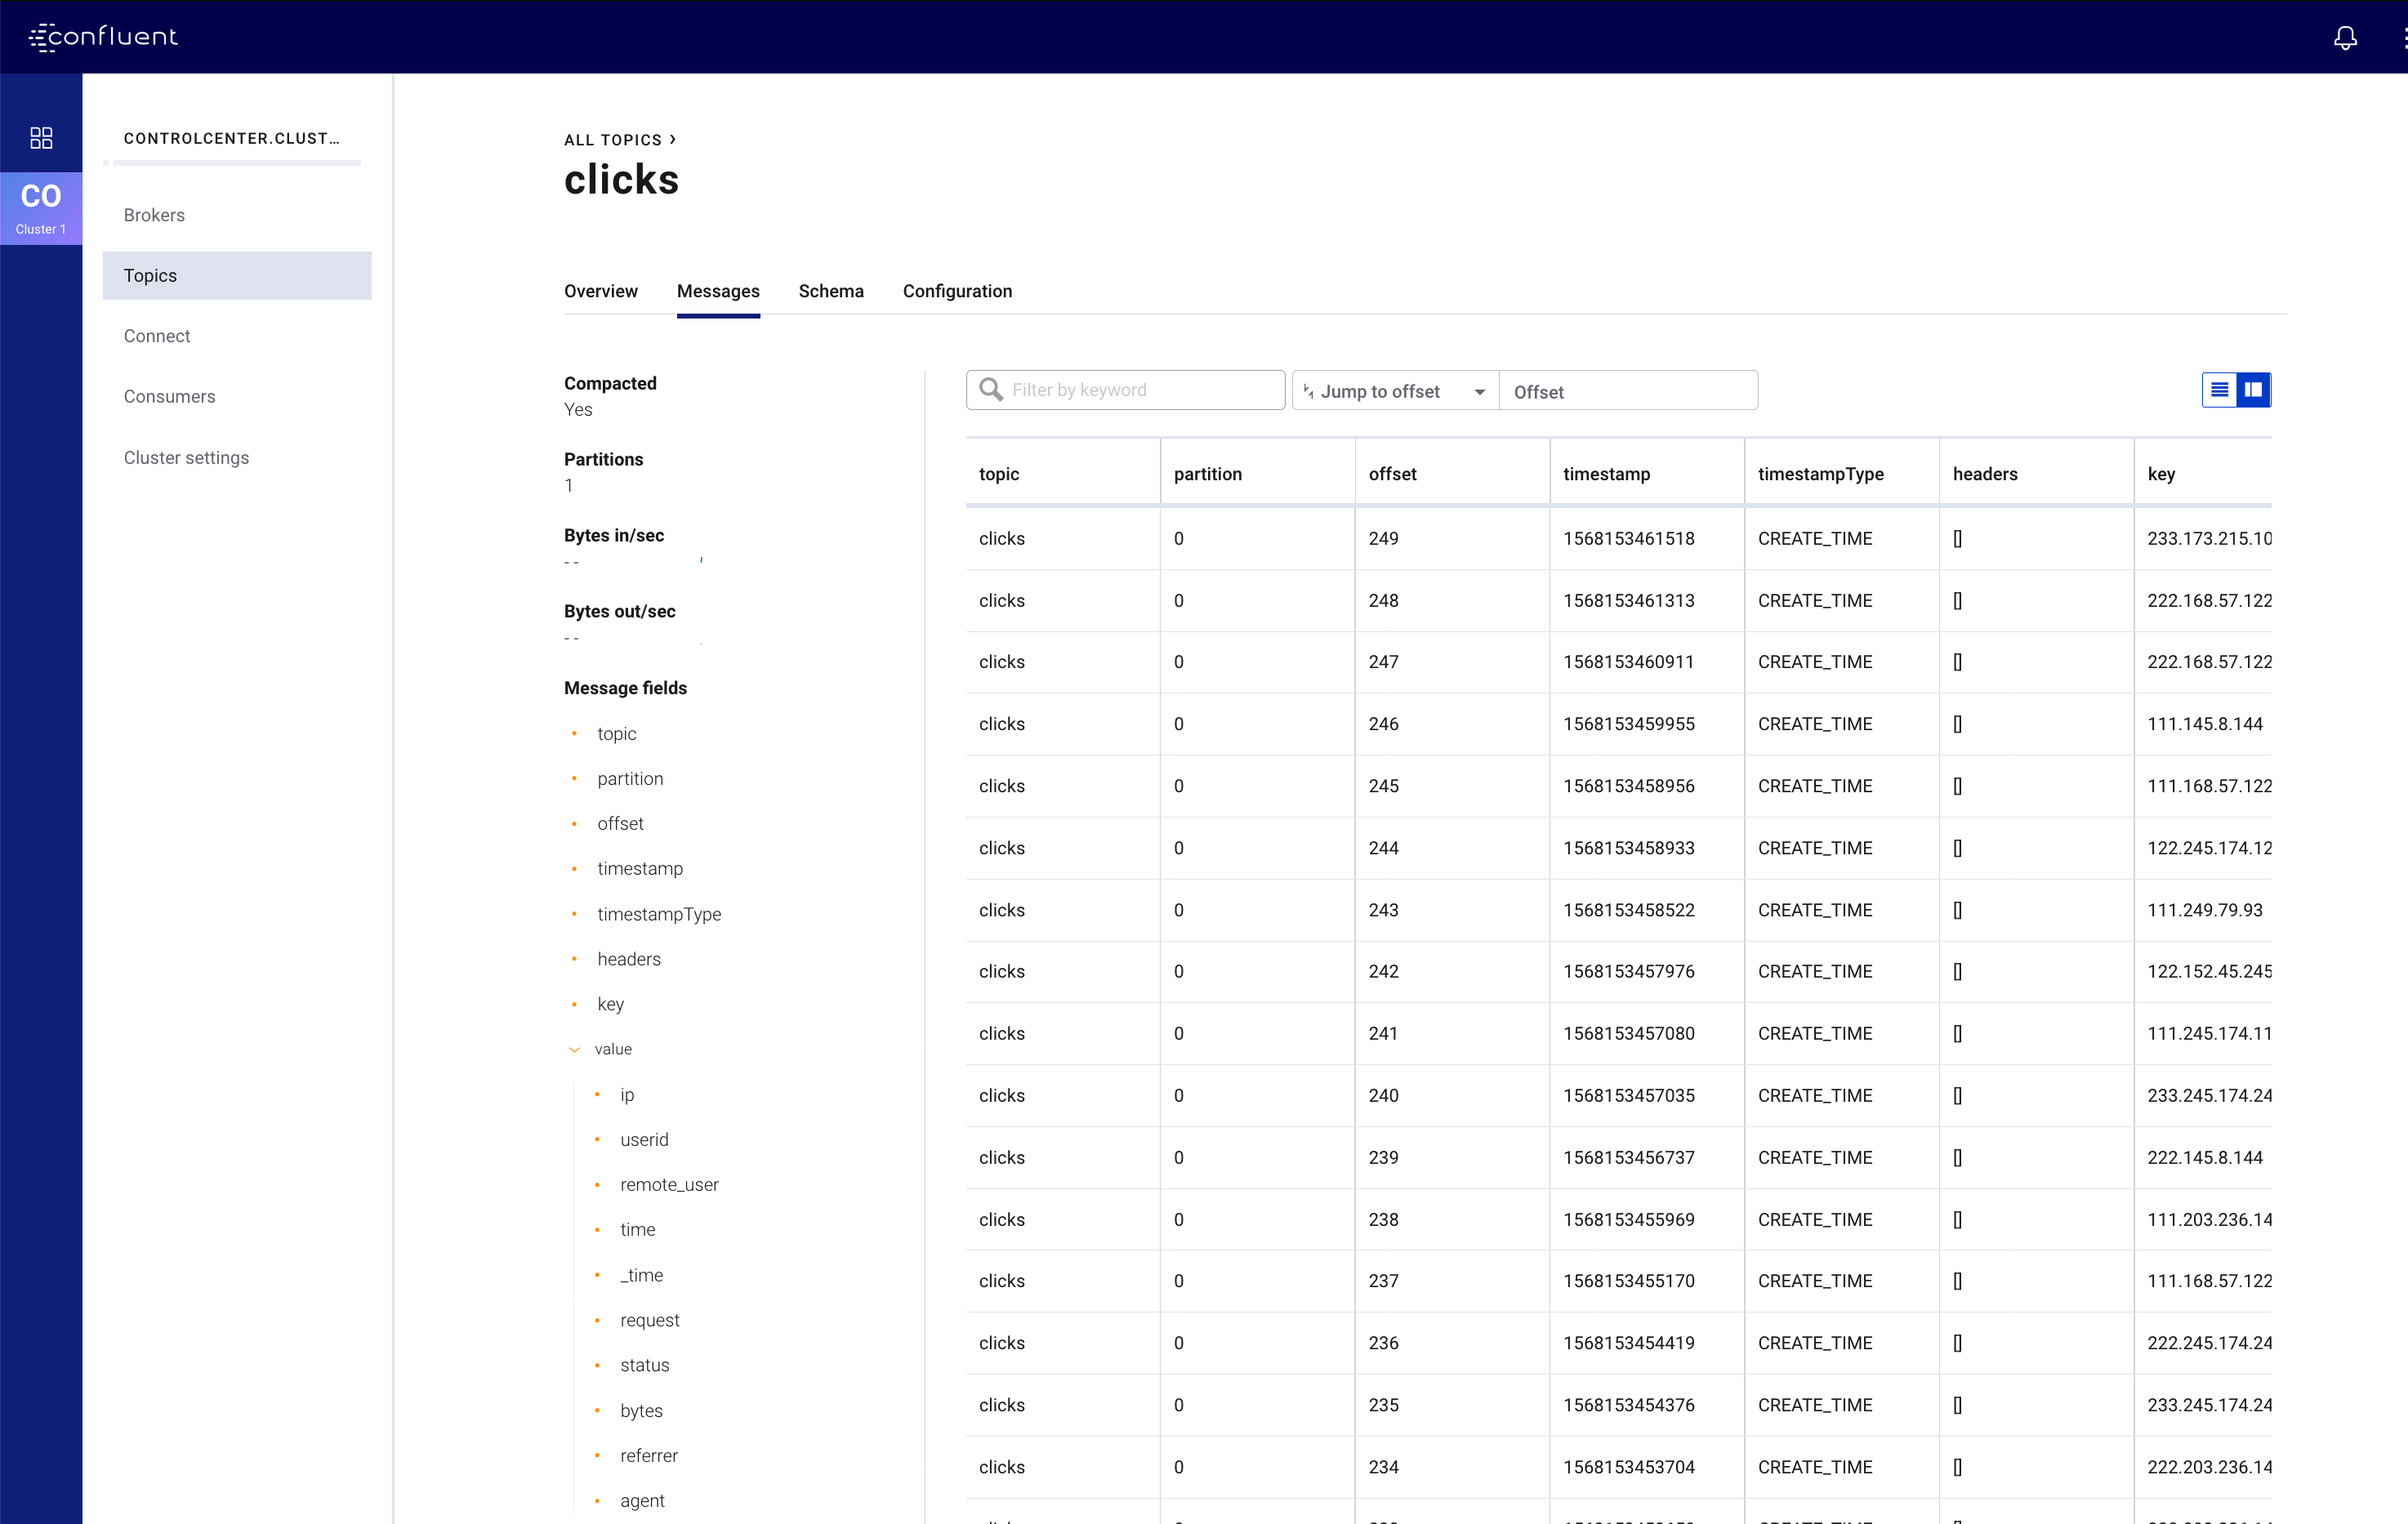Open the Overview tab
Screen dimensions: 2408x1524
pos(601,291)
